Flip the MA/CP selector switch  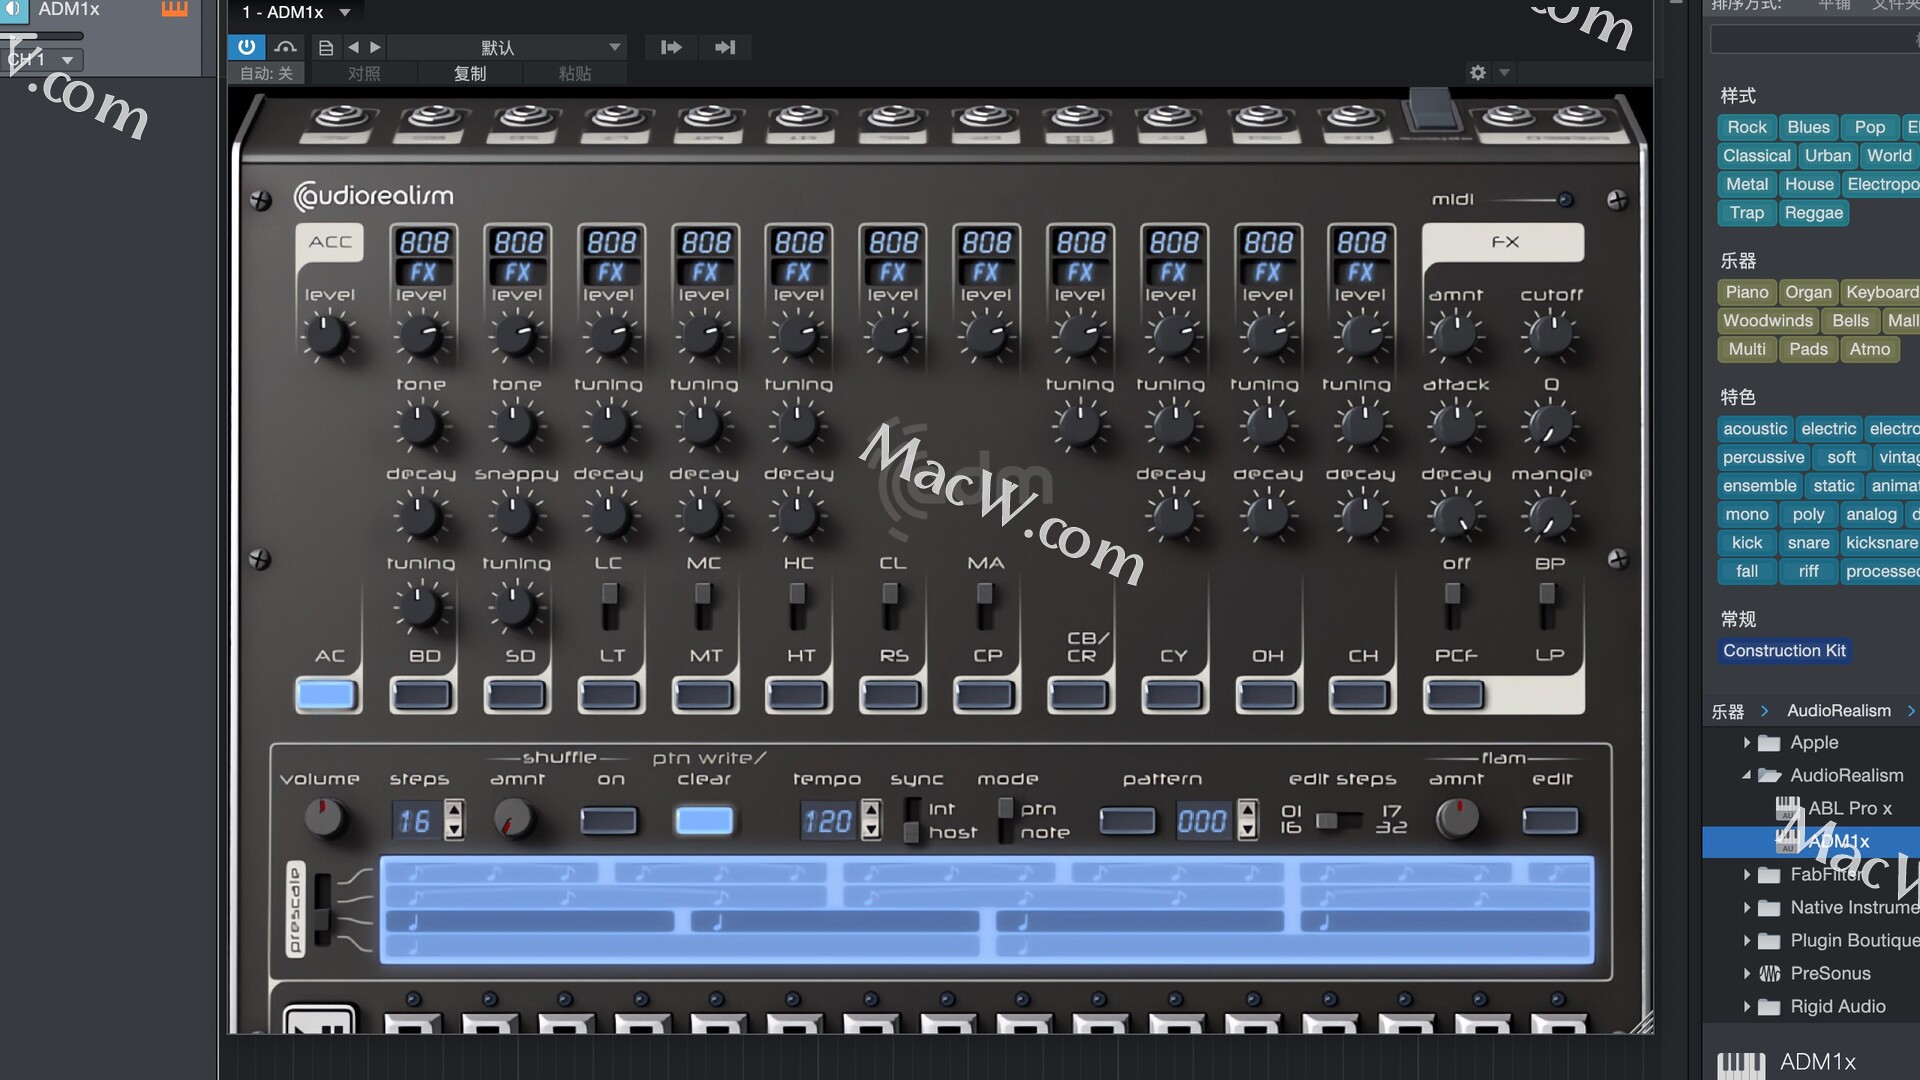[985, 606]
